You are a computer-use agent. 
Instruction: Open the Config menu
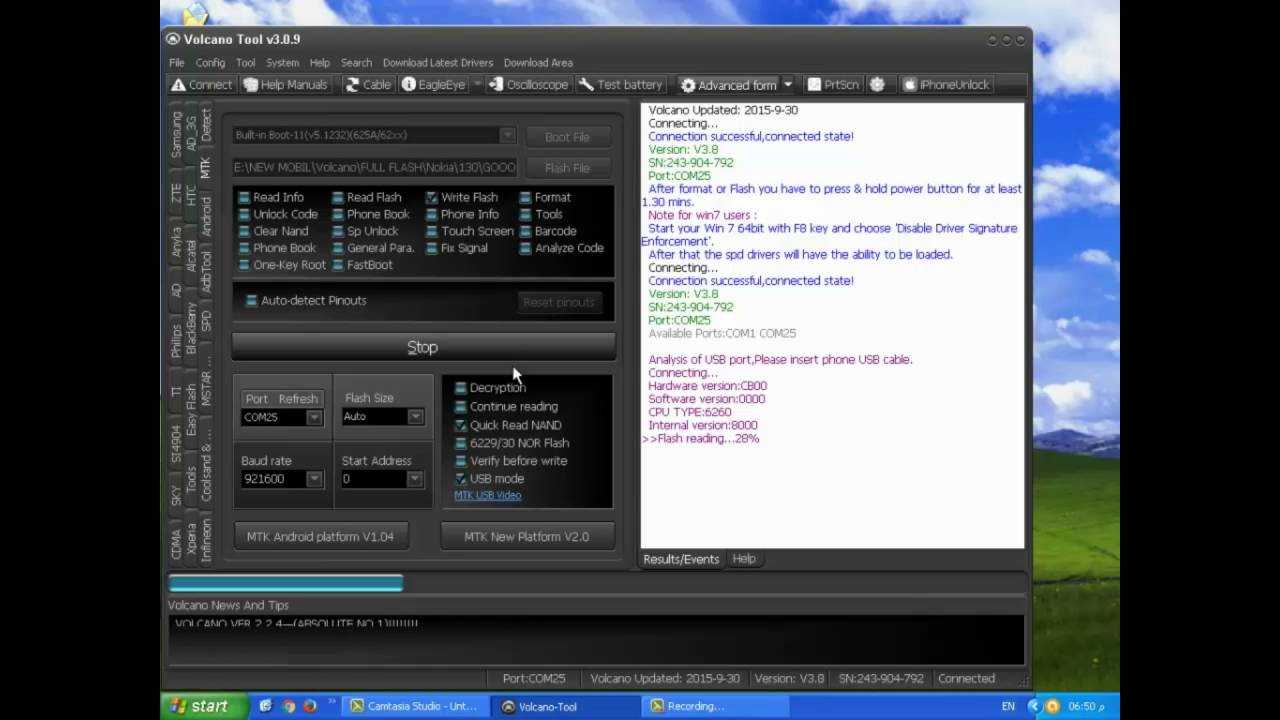210,62
